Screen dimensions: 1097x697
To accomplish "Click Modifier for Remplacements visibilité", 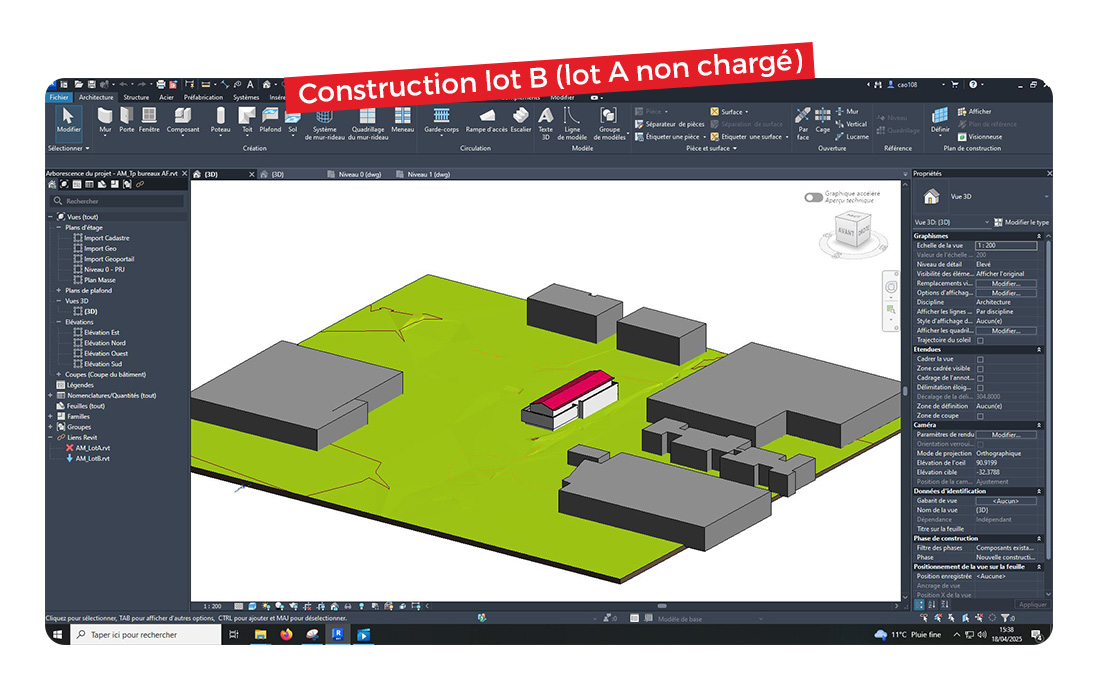I will pyautogui.click(x=1006, y=283).
